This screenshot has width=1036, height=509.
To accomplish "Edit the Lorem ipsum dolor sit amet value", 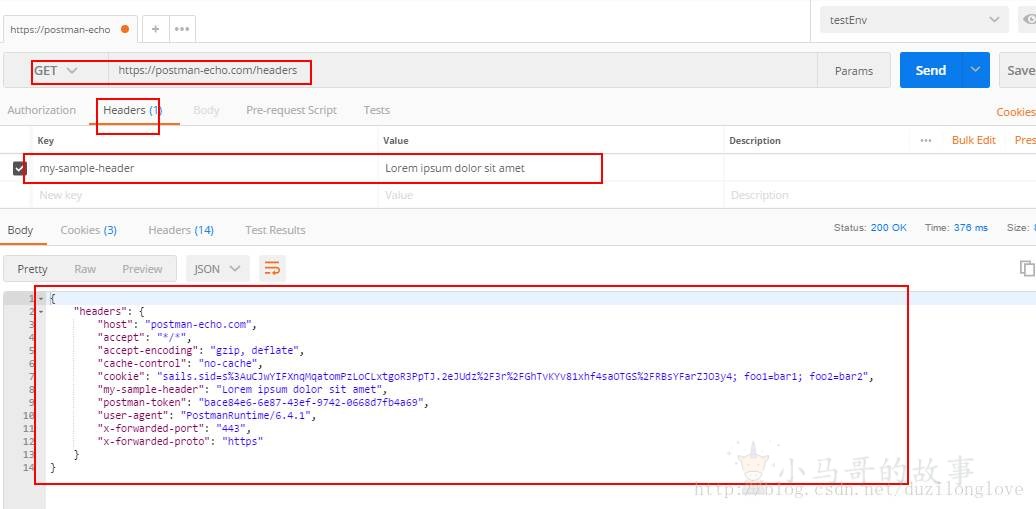I will (x=551, y=168).
